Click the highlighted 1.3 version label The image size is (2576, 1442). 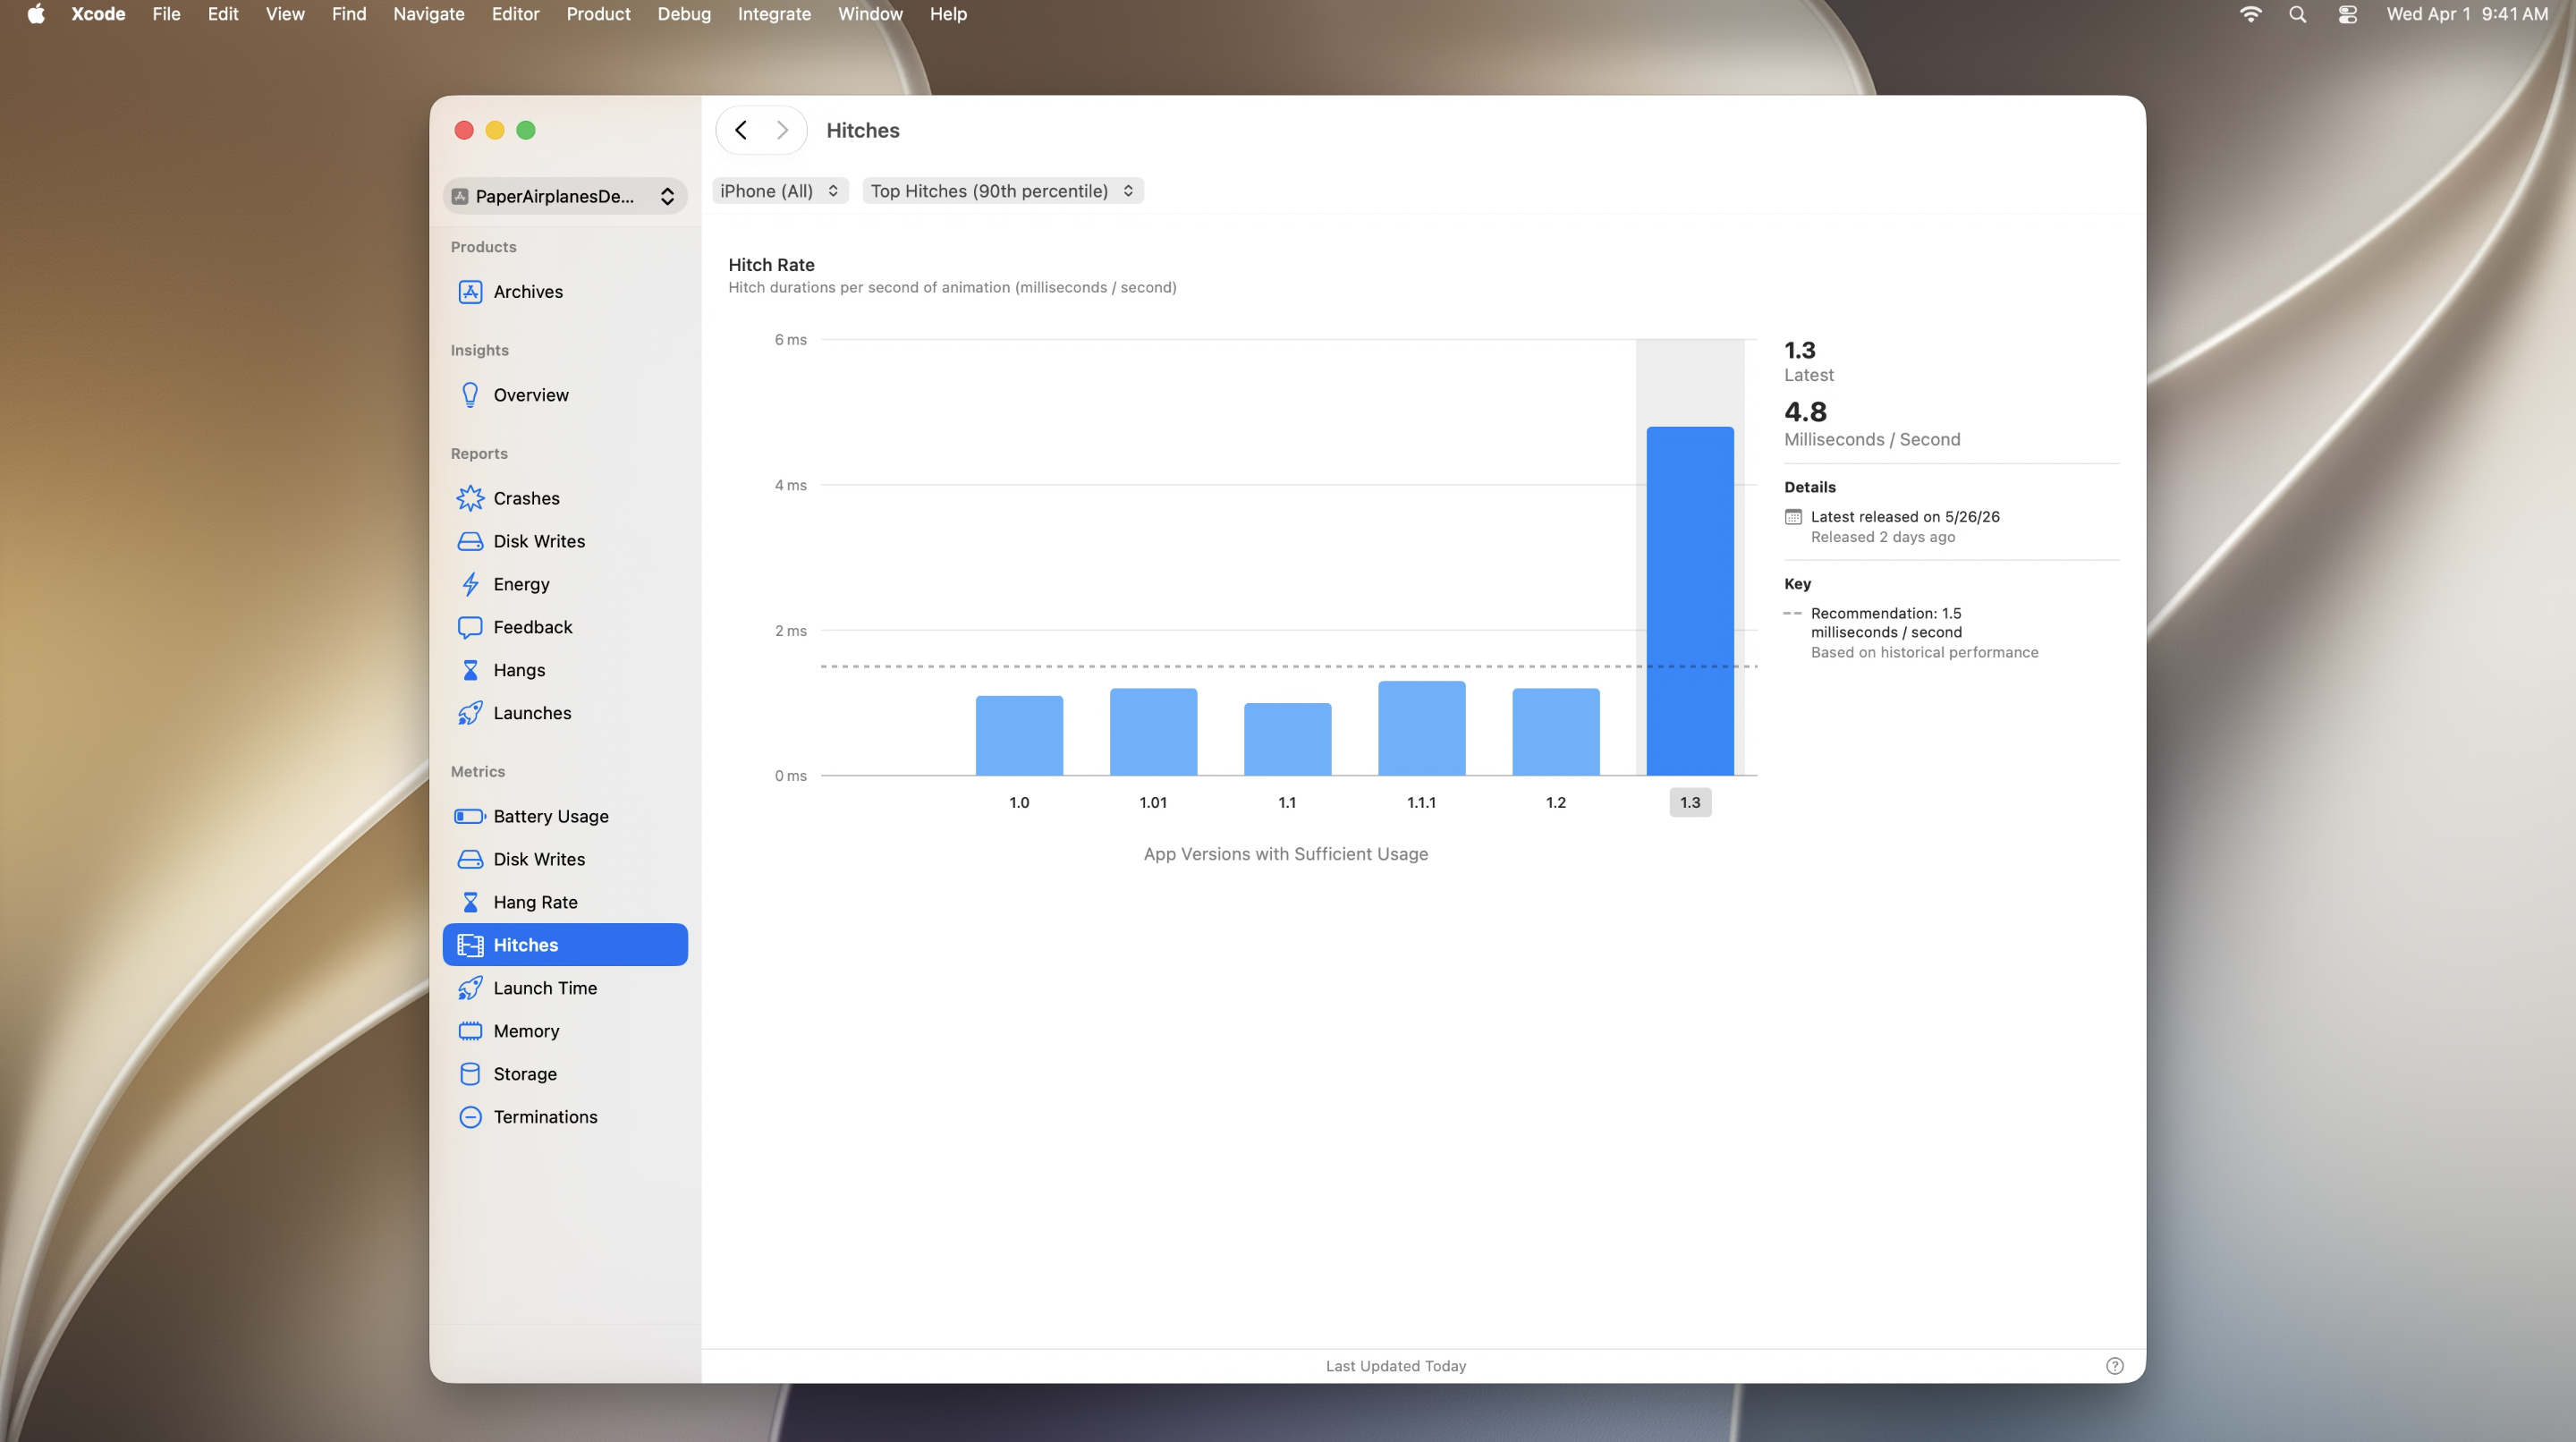1690,802
